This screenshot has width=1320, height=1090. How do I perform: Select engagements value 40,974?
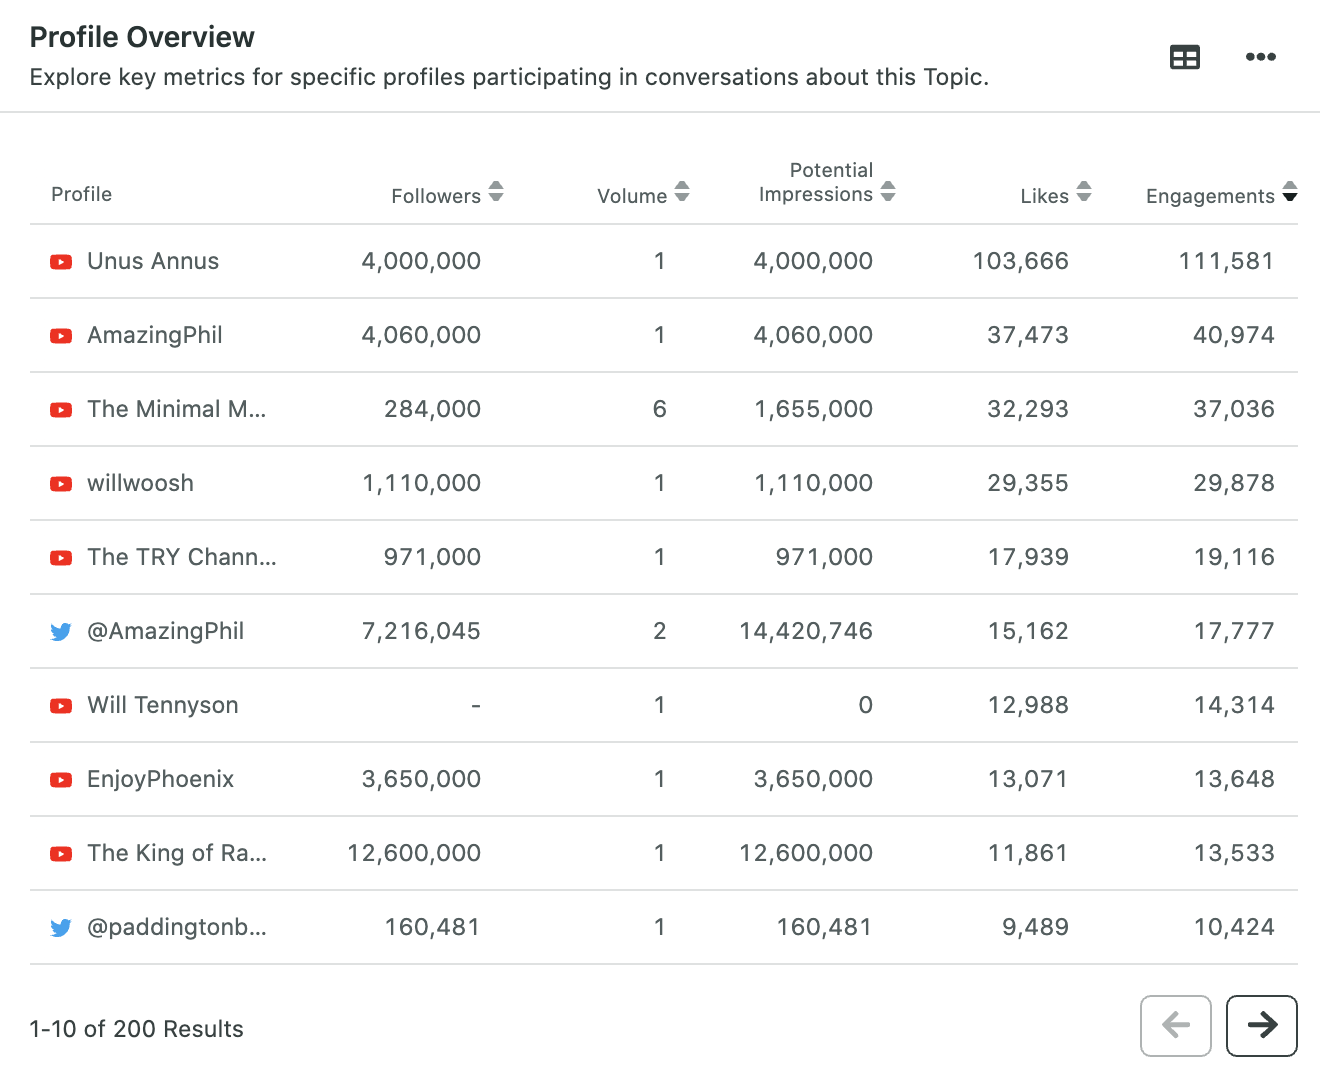(1234, 335)
